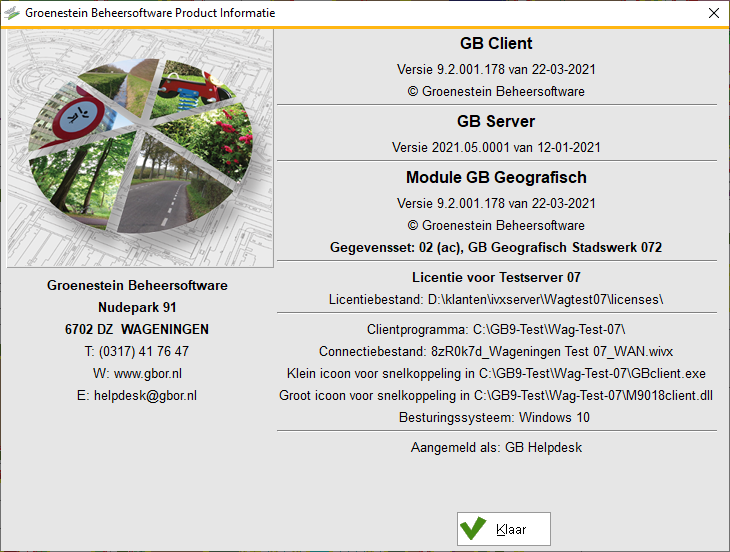Click the Groenestein app icon in title bar
The width and height of the screenshot is (730, 552).
click(x=12, y=13)
